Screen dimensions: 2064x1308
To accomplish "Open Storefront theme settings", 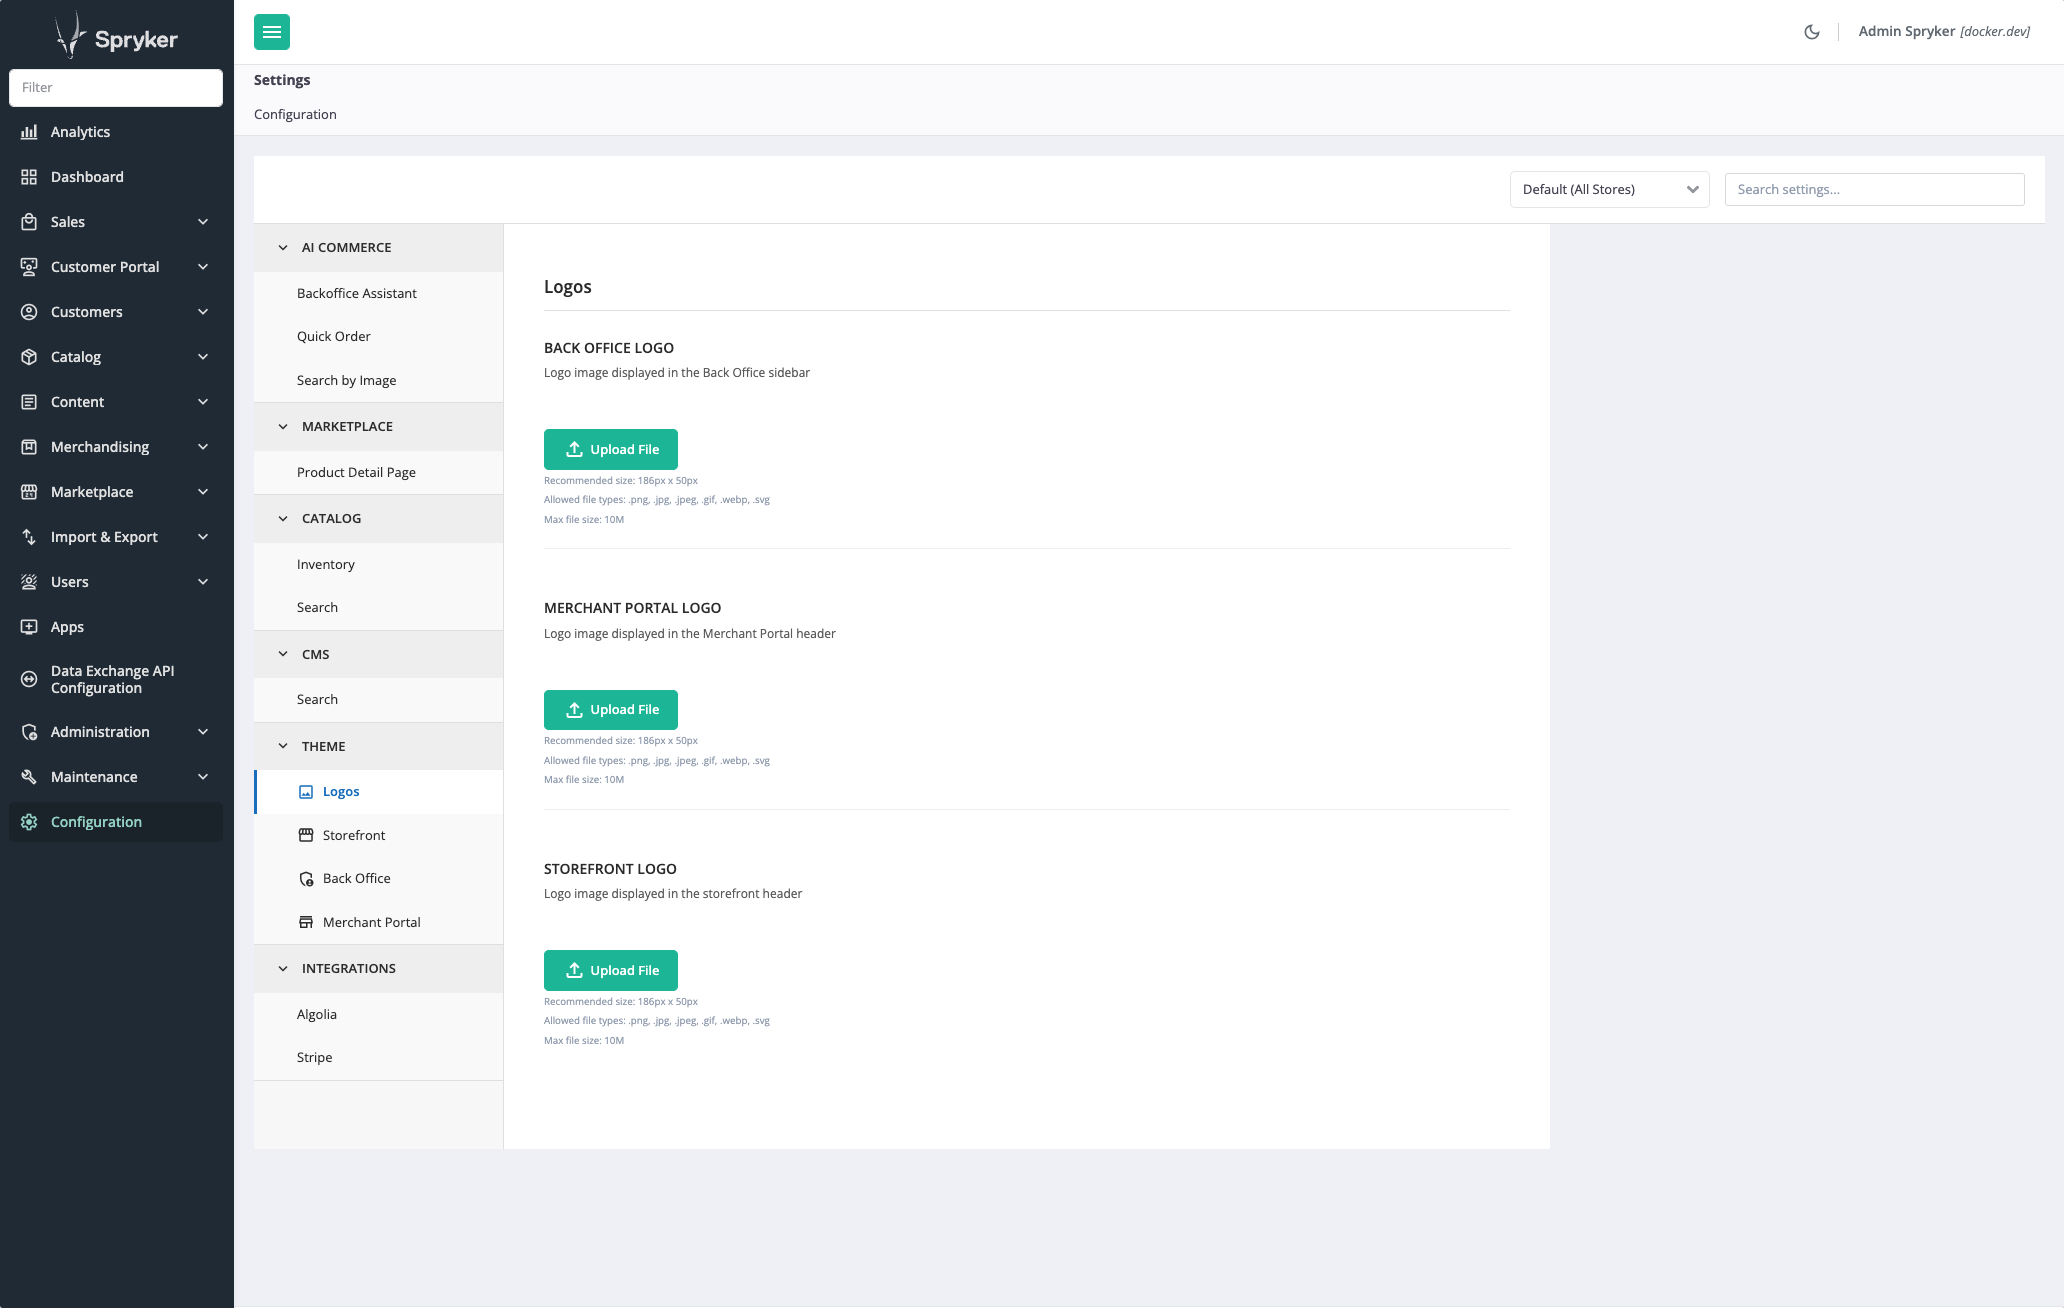I will (x=353, y=835).
